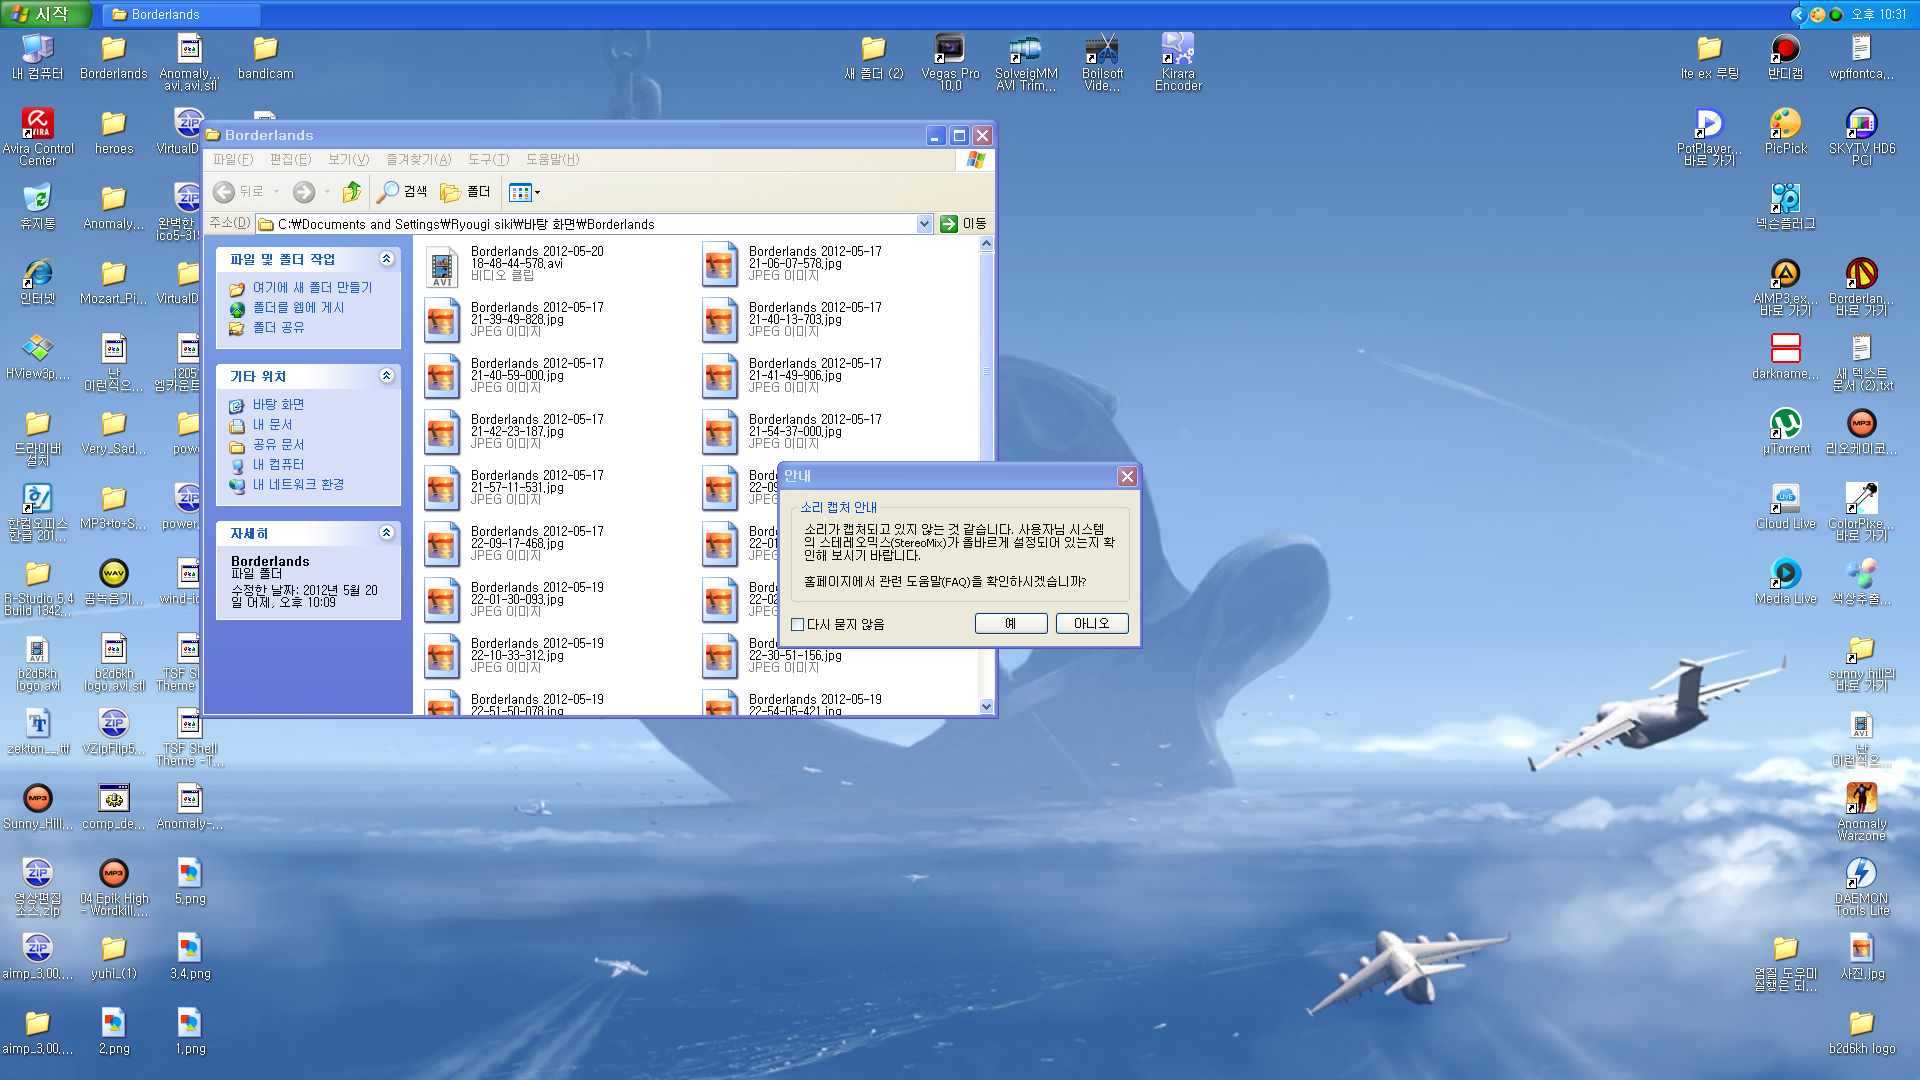Open 바탕 화면 in other places
The image size is (1920, 1080).
[278, 404]
